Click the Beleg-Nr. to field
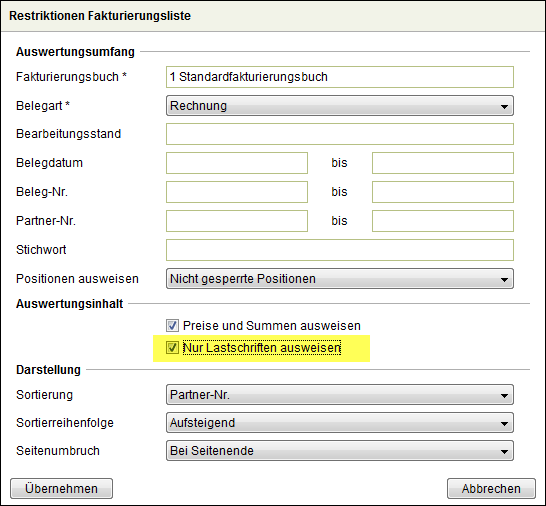 [x=443, y=192]
